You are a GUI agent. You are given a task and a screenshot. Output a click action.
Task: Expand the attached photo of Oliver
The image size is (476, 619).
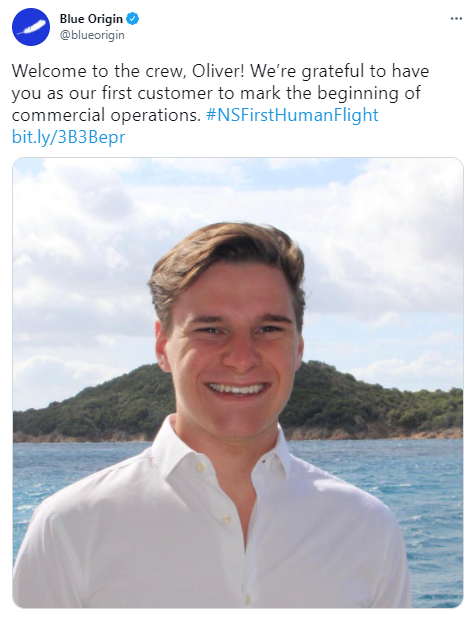[x=238, y=383]
